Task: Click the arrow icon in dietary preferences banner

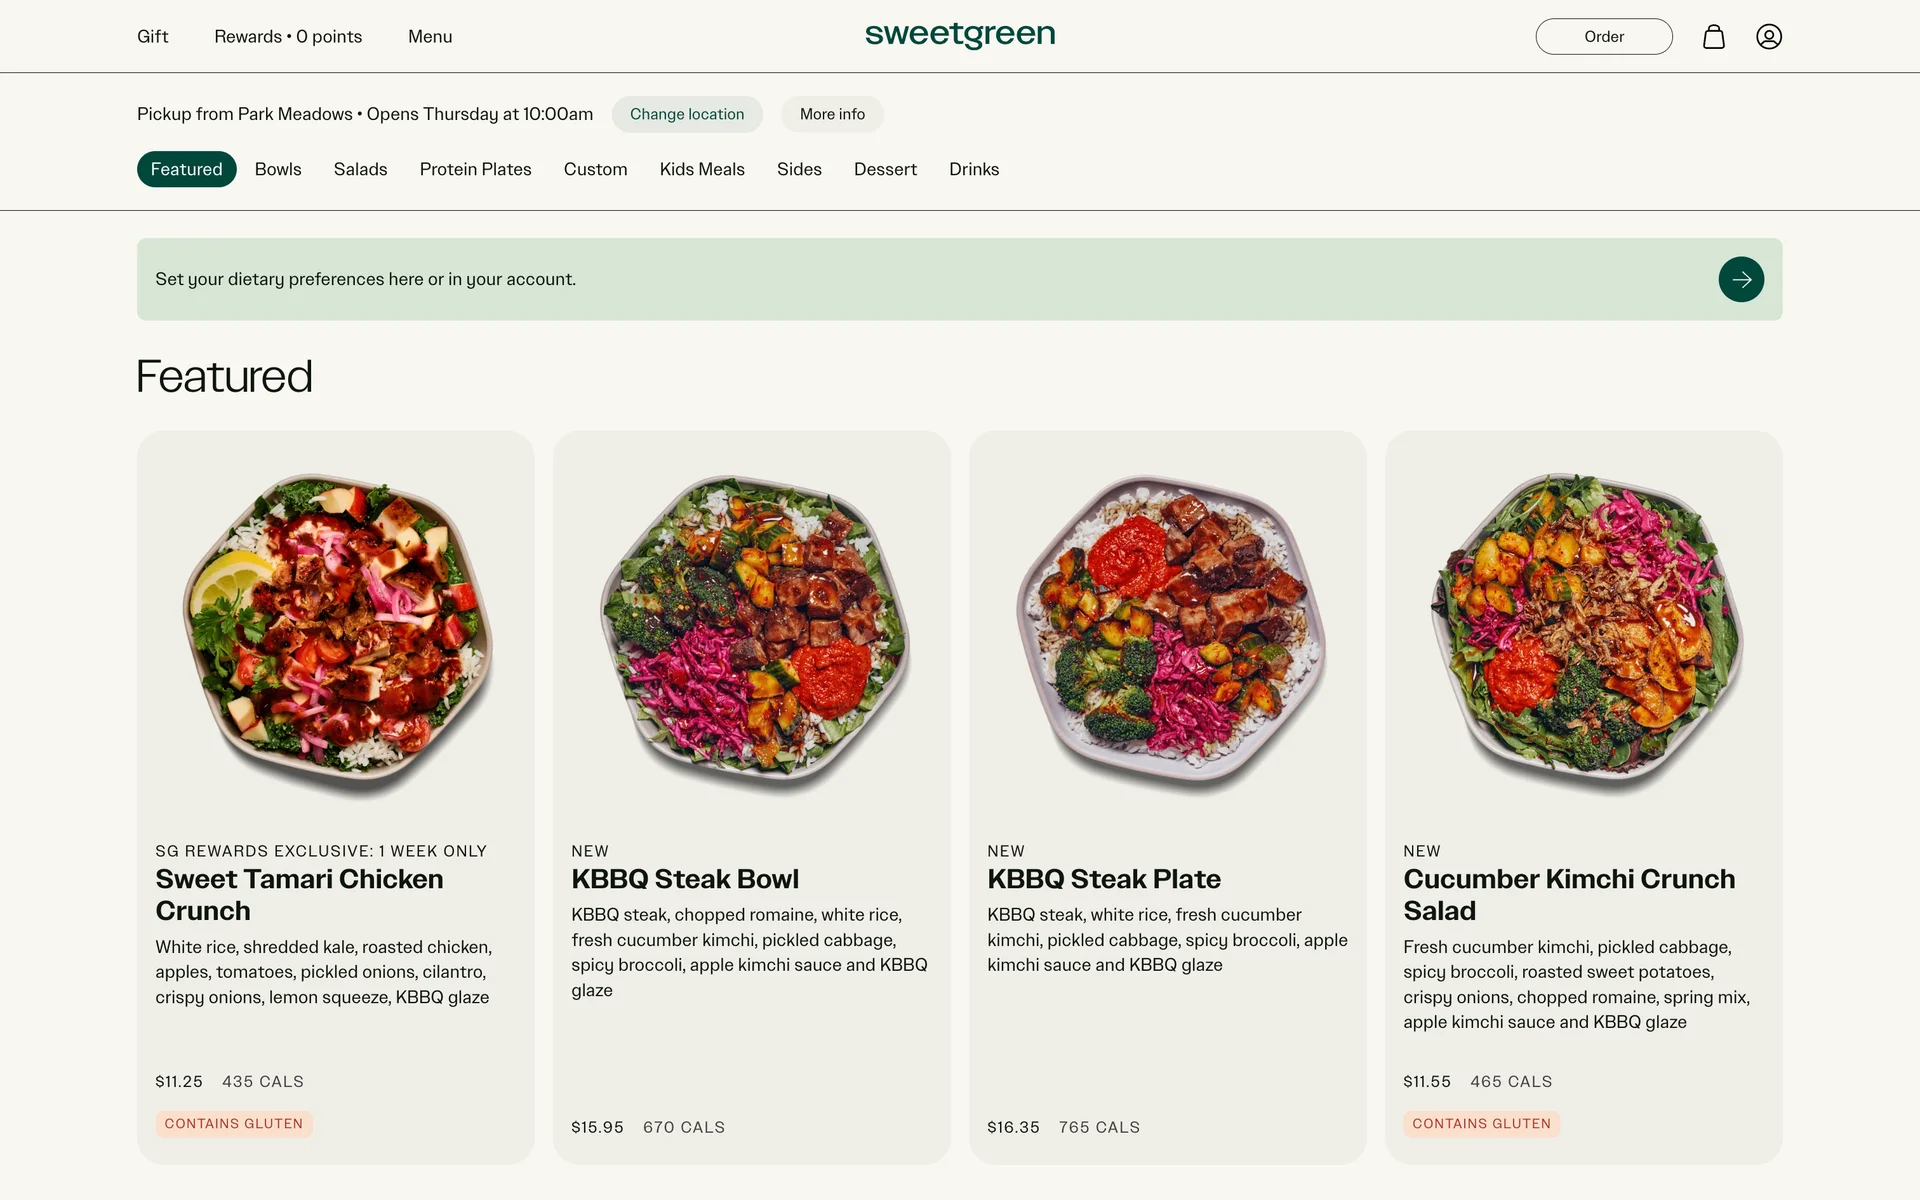Action: pos(1741,279)
